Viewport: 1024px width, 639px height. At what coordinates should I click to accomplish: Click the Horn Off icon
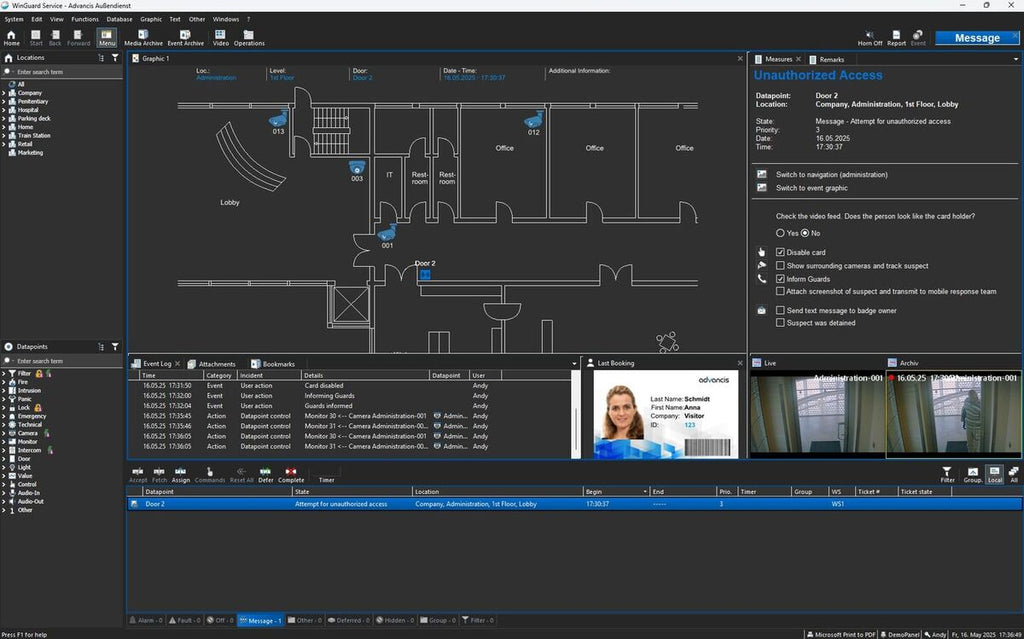tap(869, 38)
